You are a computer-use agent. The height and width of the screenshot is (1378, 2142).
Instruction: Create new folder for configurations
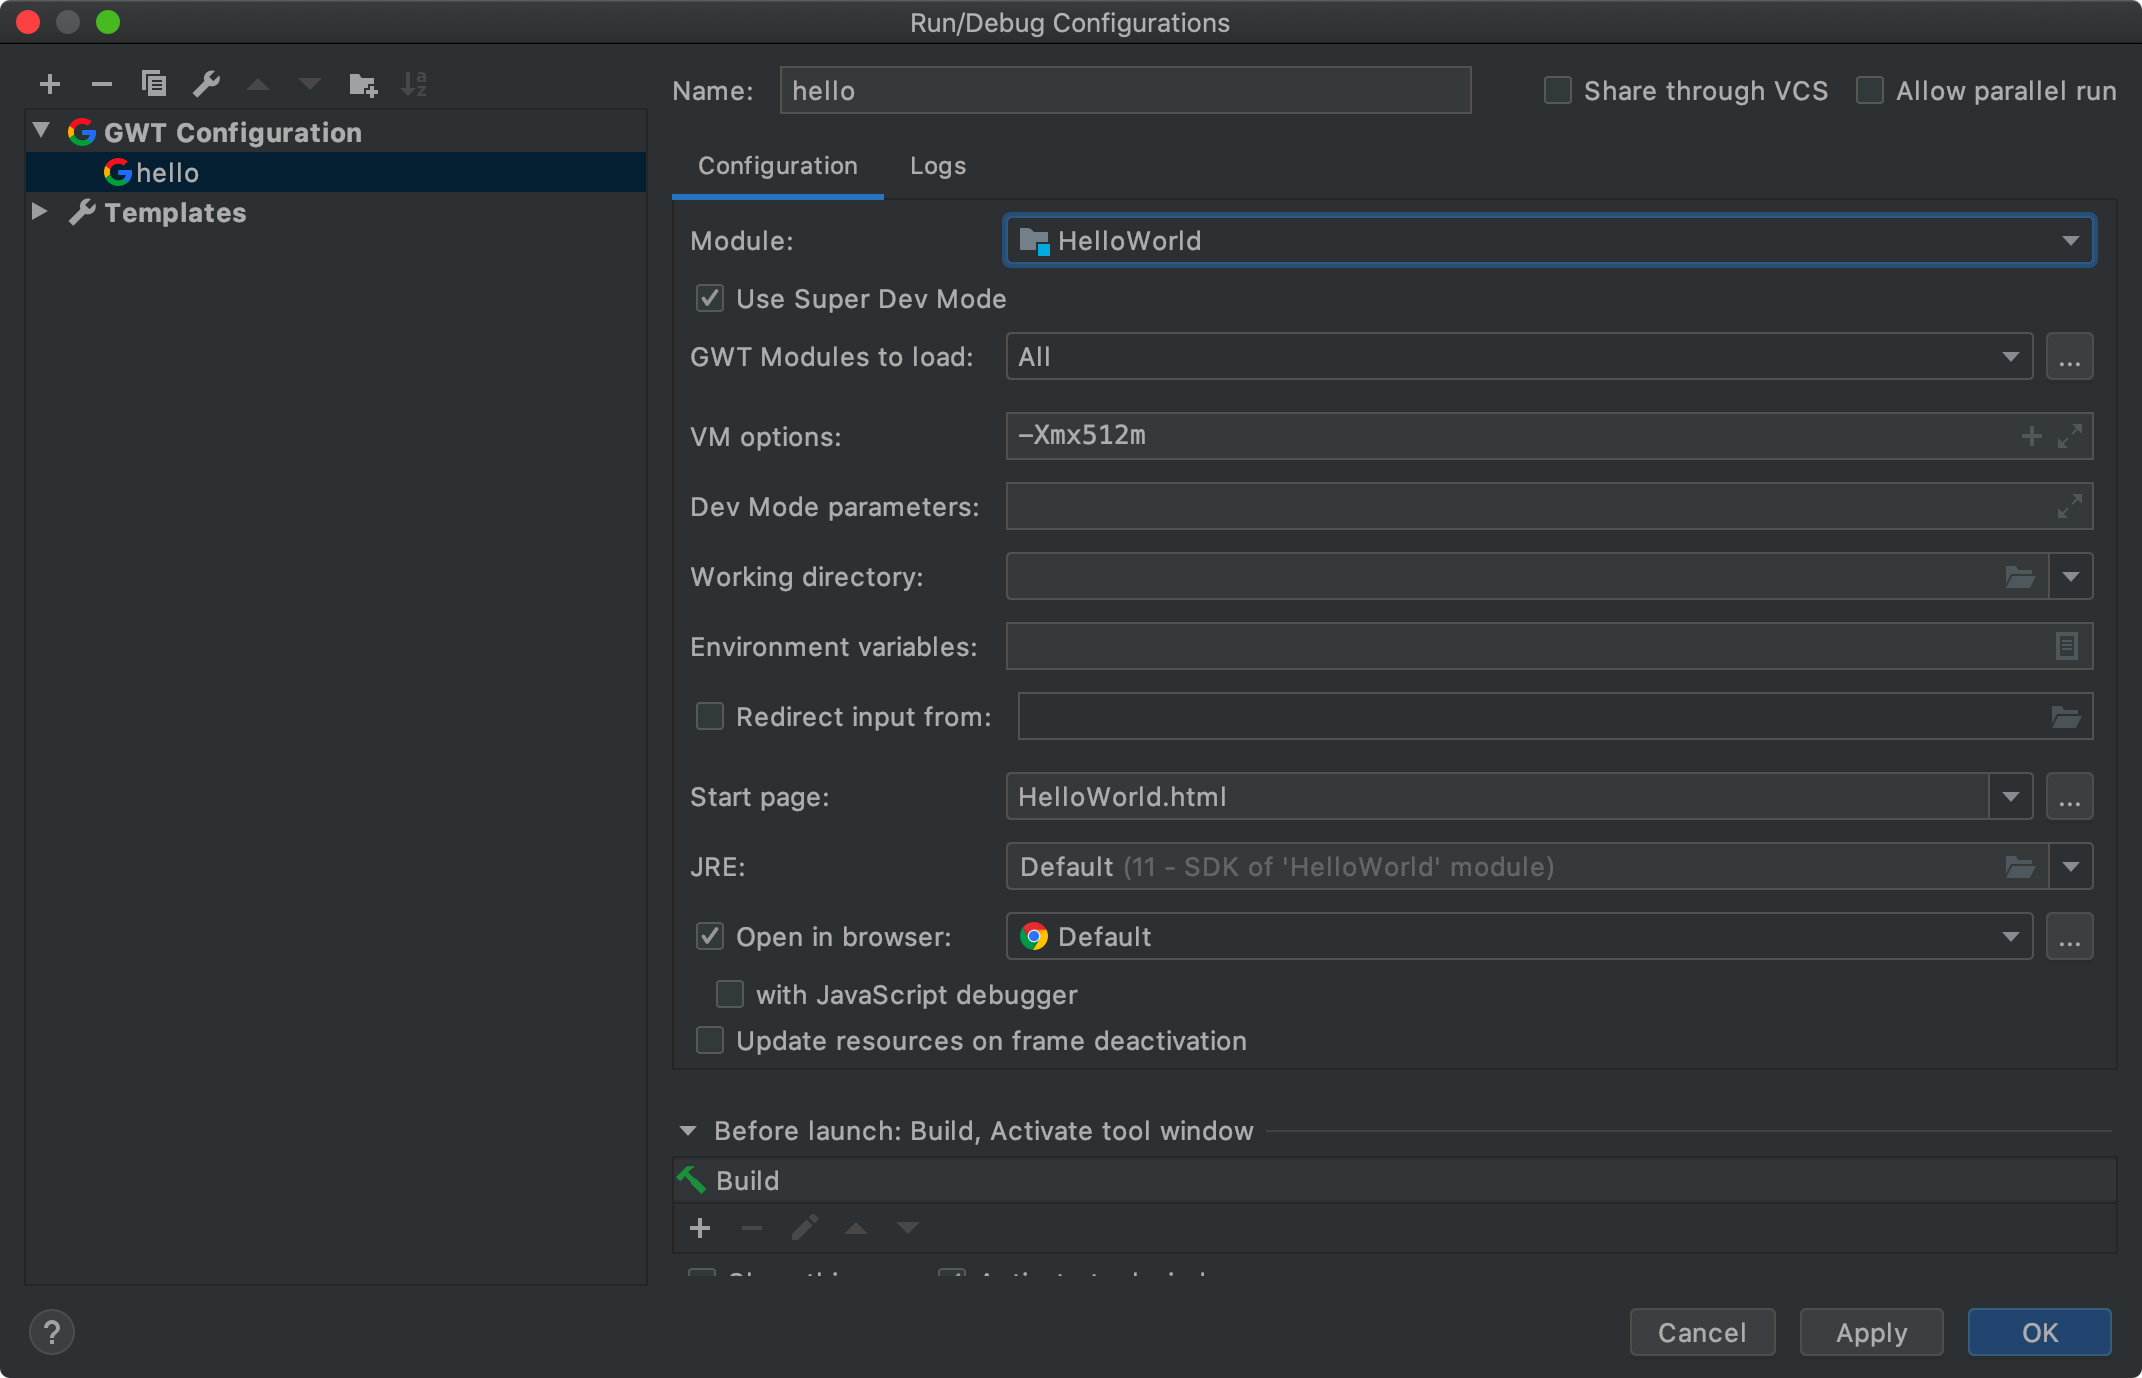362,85
